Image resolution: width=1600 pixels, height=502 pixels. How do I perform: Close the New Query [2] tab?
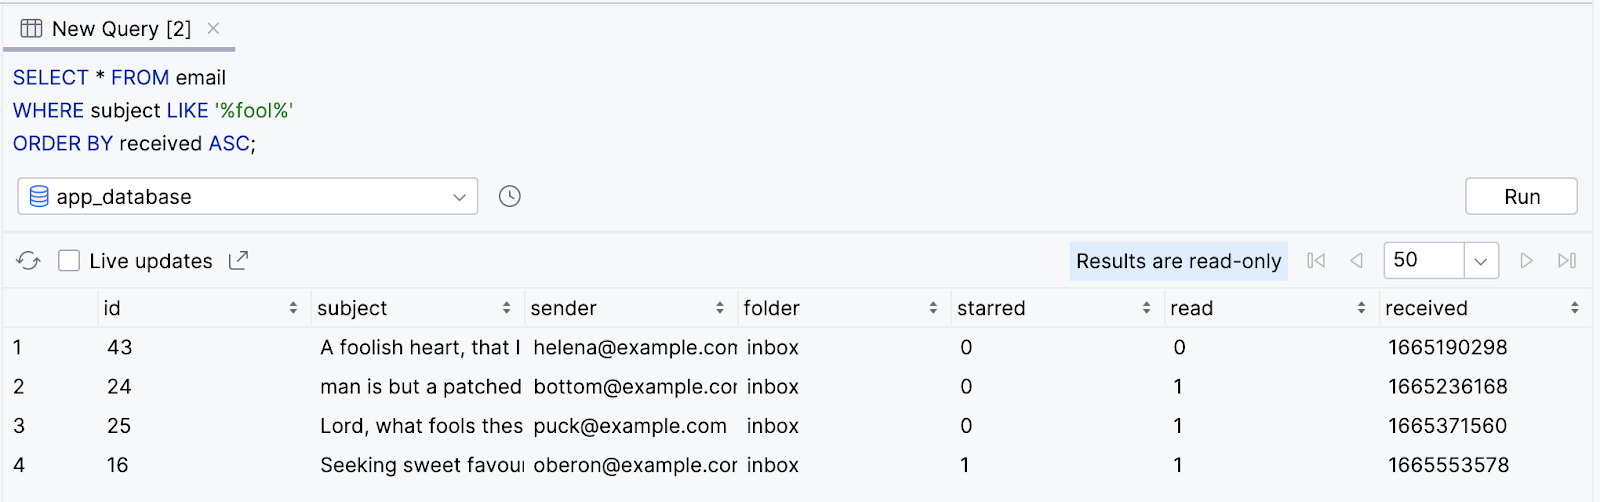213,29
